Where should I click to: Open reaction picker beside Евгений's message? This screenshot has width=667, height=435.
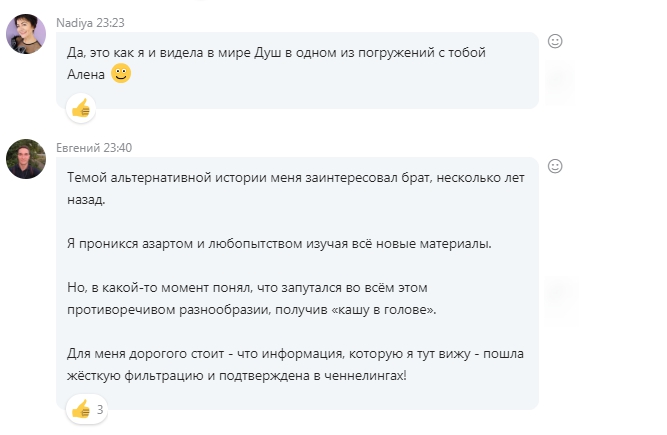coord(556,166)
